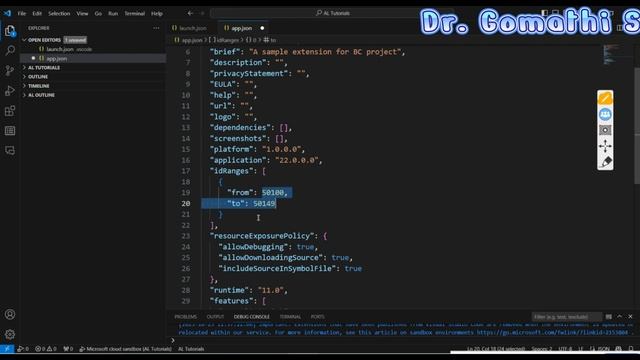Click the line and column status indicator
Image resolution: width=640 pixels, height=360 pixels.
[496, 349]
